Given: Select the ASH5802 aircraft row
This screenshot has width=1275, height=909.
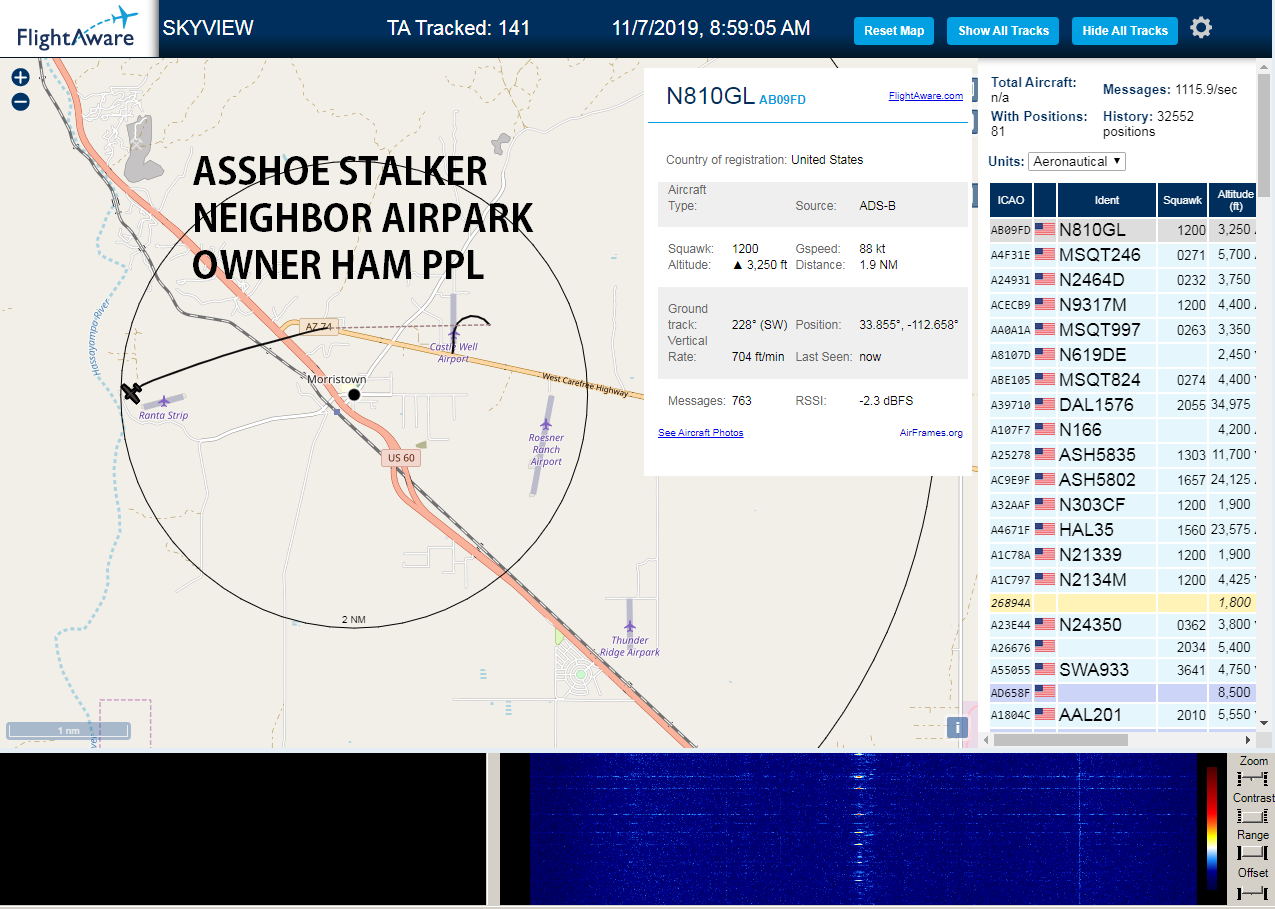Looking at the screenshot, I should tap(1123, 479).
